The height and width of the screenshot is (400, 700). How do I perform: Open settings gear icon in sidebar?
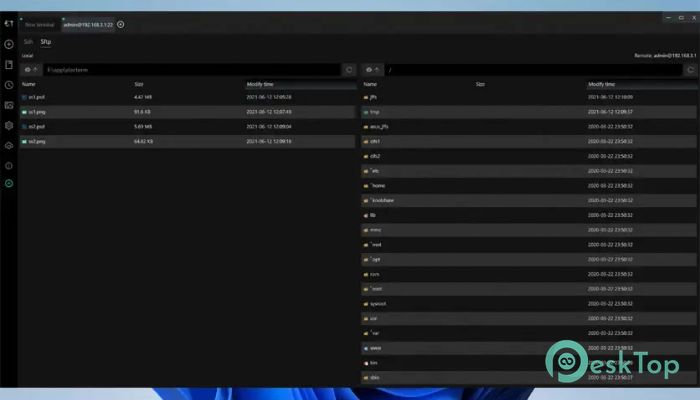tap(9, 125)
